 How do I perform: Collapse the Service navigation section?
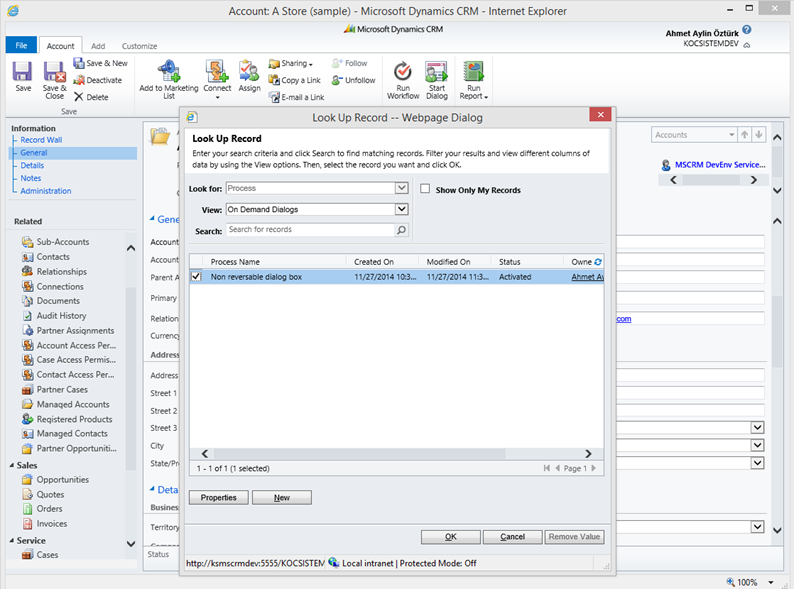coord(12,541)
